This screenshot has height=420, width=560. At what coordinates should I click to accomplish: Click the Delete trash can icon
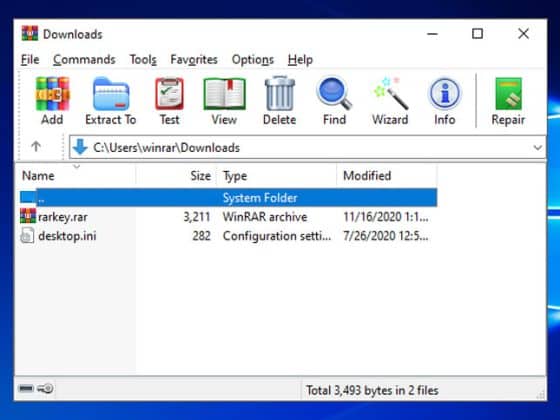(x=280, y=94)
